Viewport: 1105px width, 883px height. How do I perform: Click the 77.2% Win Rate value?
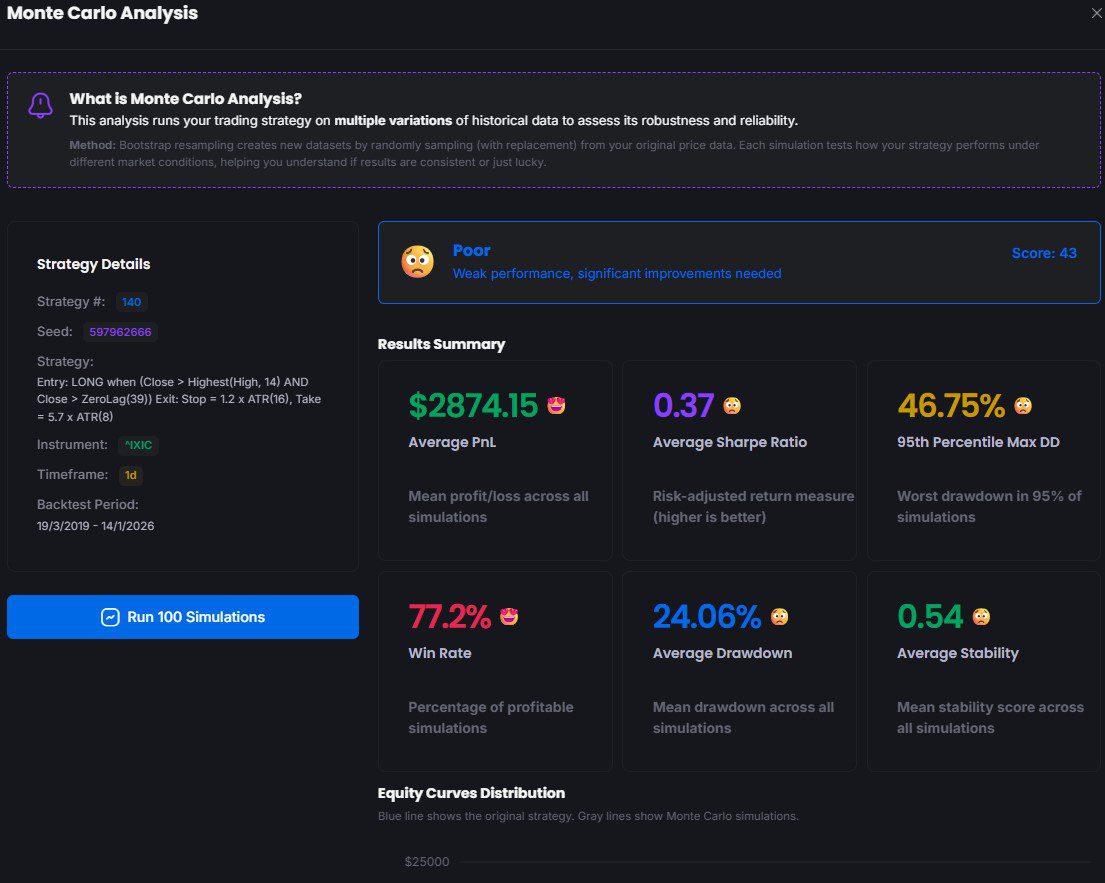tap(450, 617)
